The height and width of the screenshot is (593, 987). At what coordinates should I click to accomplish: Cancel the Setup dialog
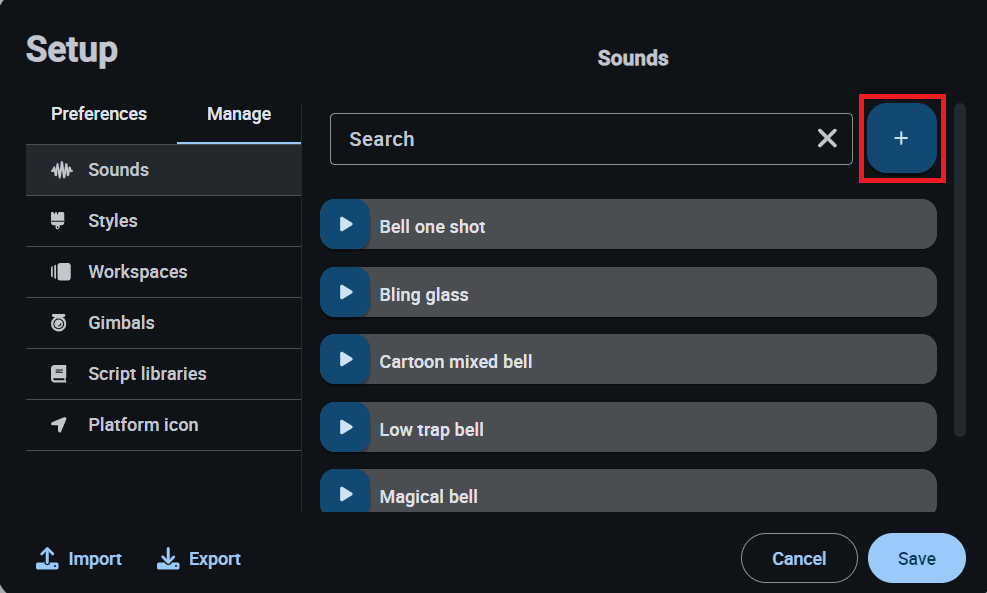(x=798, y=558)
